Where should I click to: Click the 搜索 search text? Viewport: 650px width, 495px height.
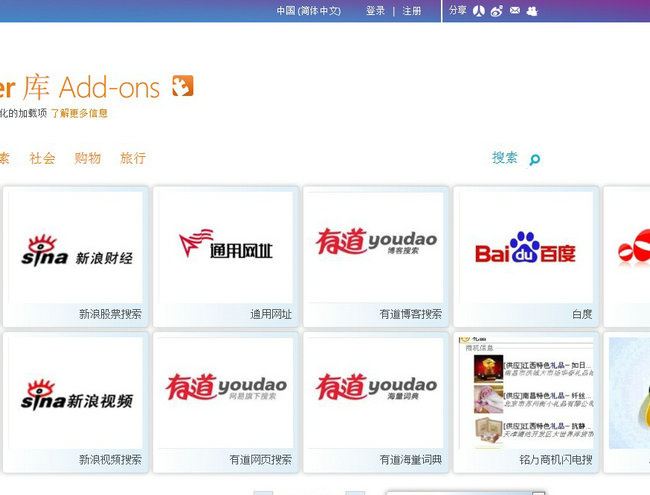(x=504, y=158)
